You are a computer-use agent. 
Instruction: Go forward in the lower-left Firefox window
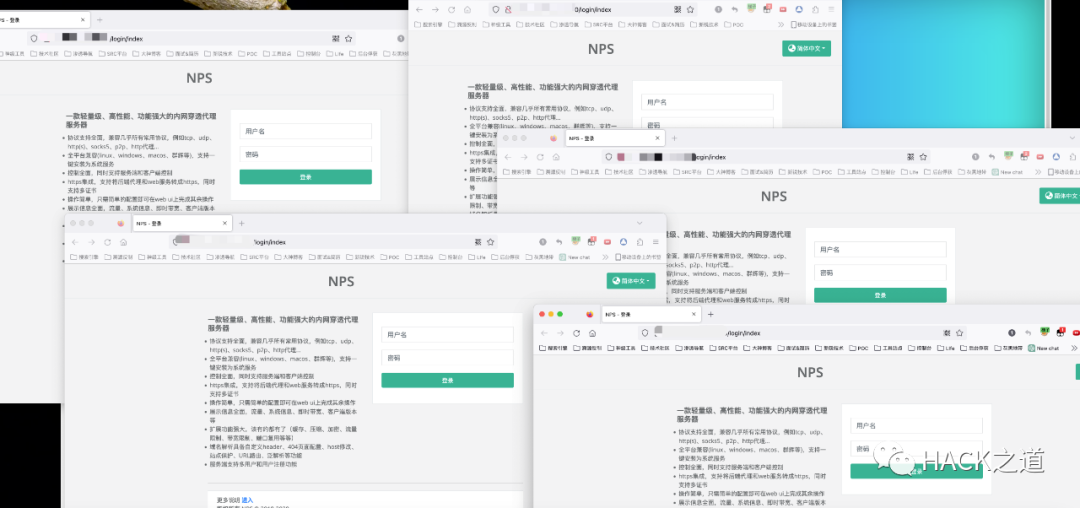pos(91,242)
